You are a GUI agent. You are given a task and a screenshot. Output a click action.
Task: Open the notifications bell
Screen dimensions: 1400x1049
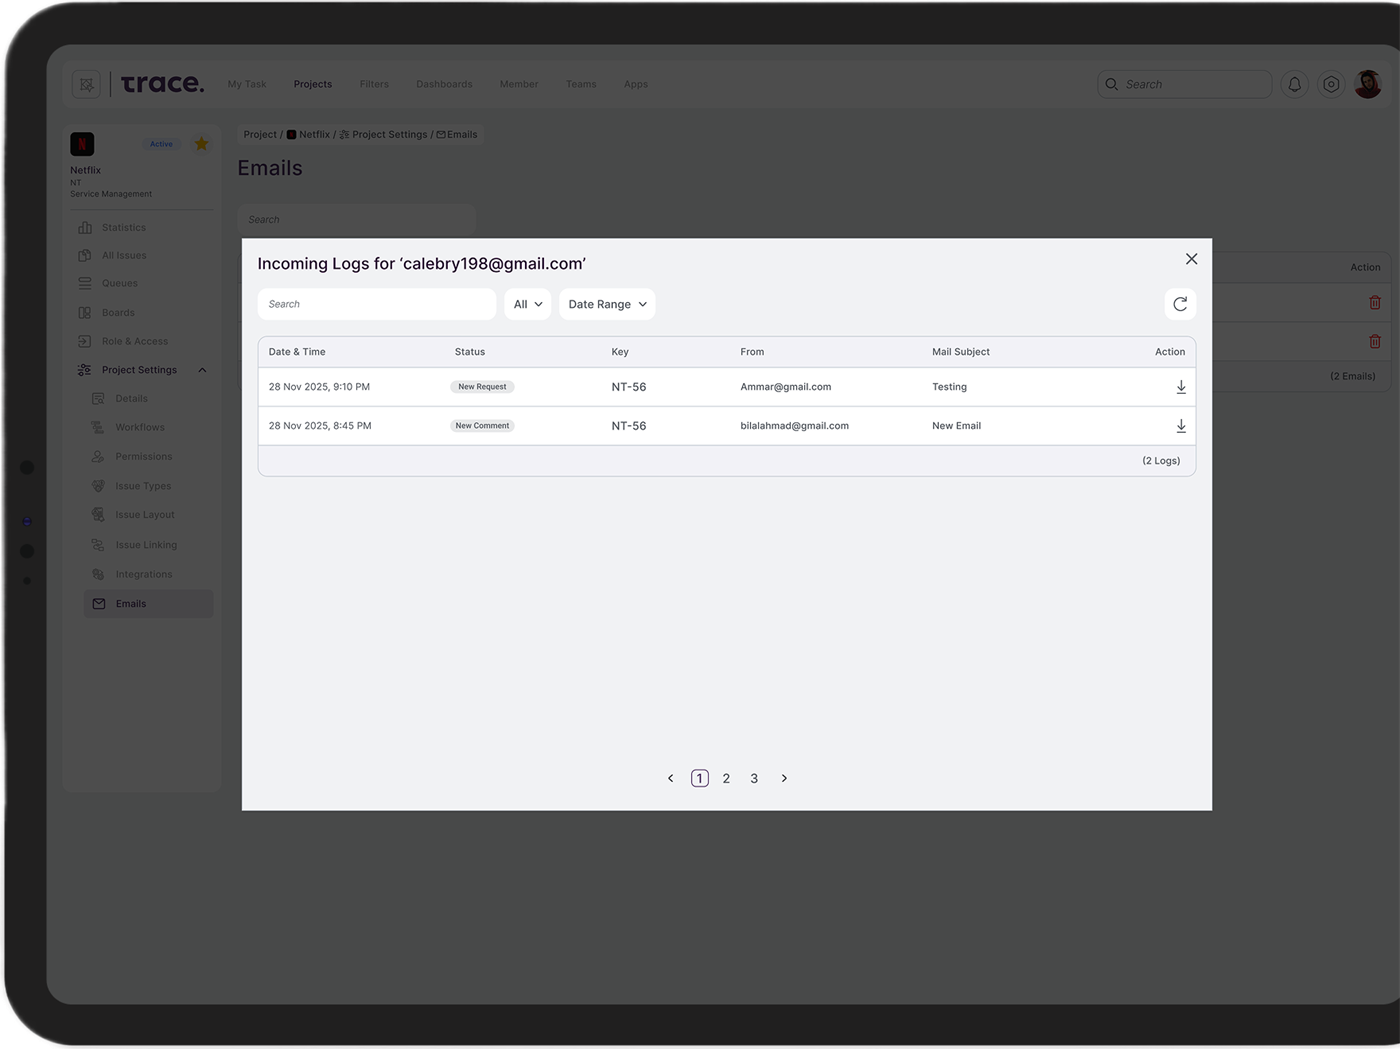tap(1294, 84)
